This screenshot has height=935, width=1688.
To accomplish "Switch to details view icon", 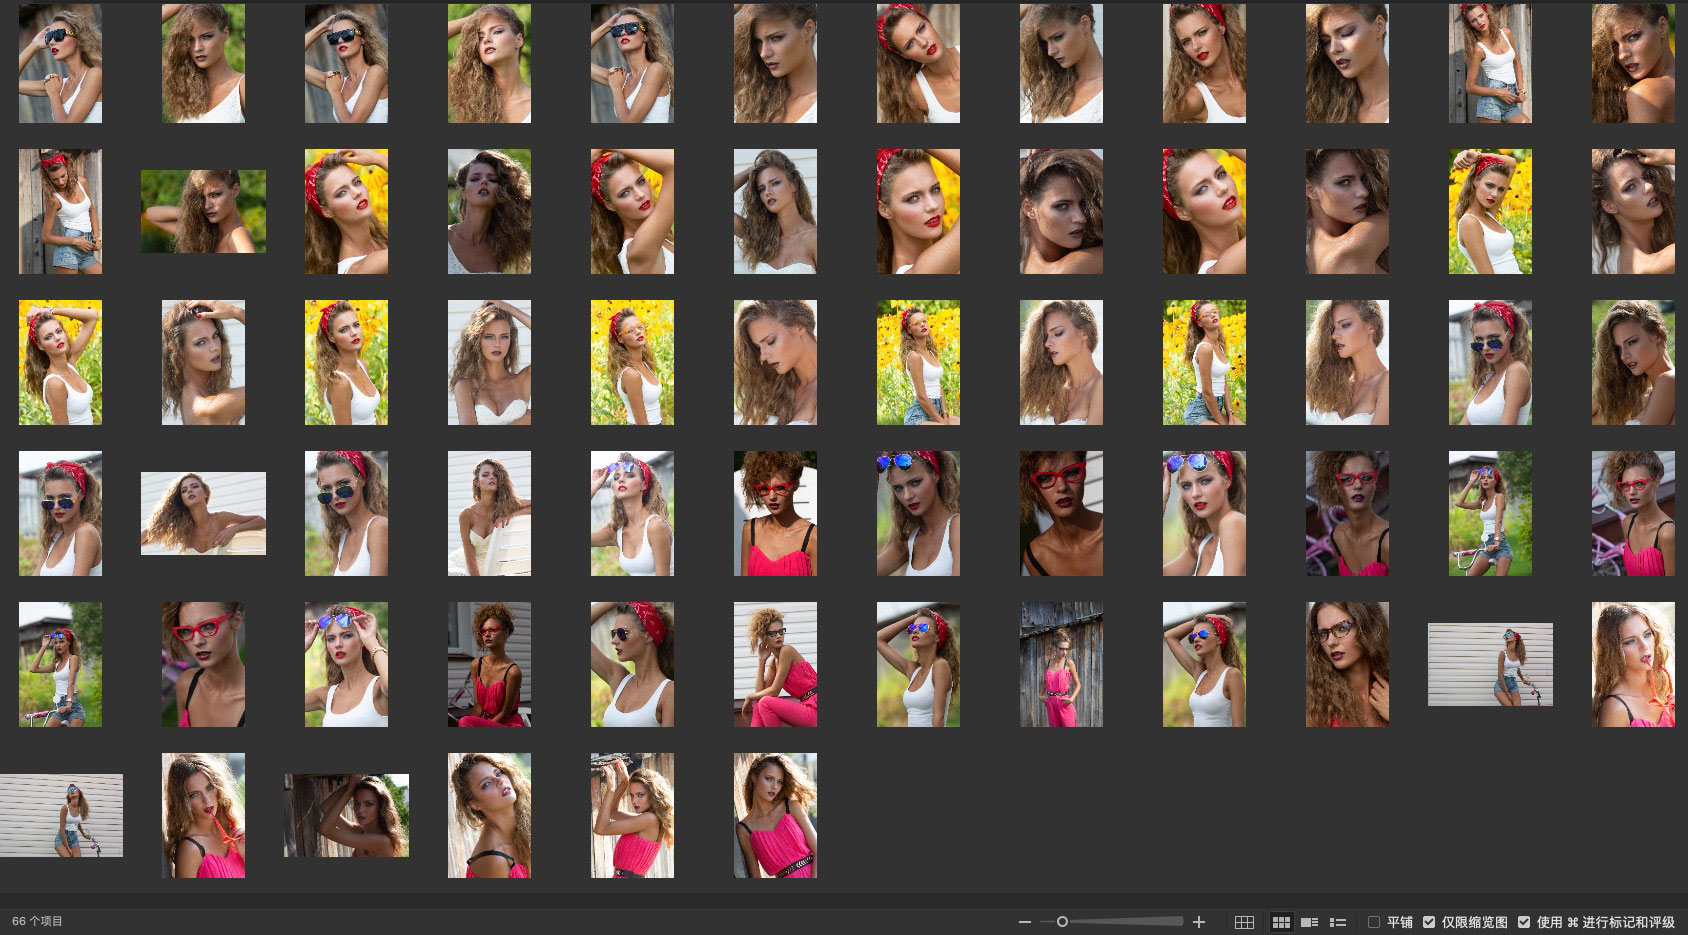I will tap(1309, 922).
